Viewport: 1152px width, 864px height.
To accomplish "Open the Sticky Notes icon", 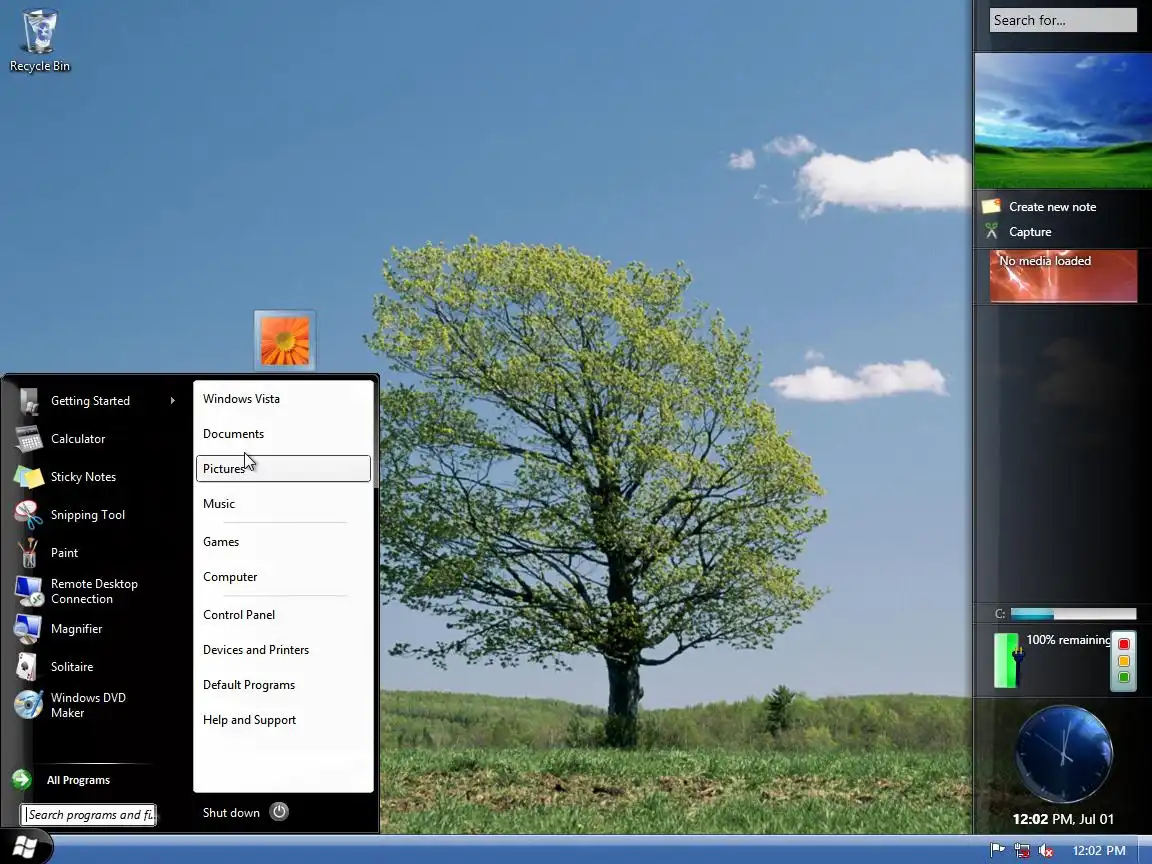I will pos(29,477).
